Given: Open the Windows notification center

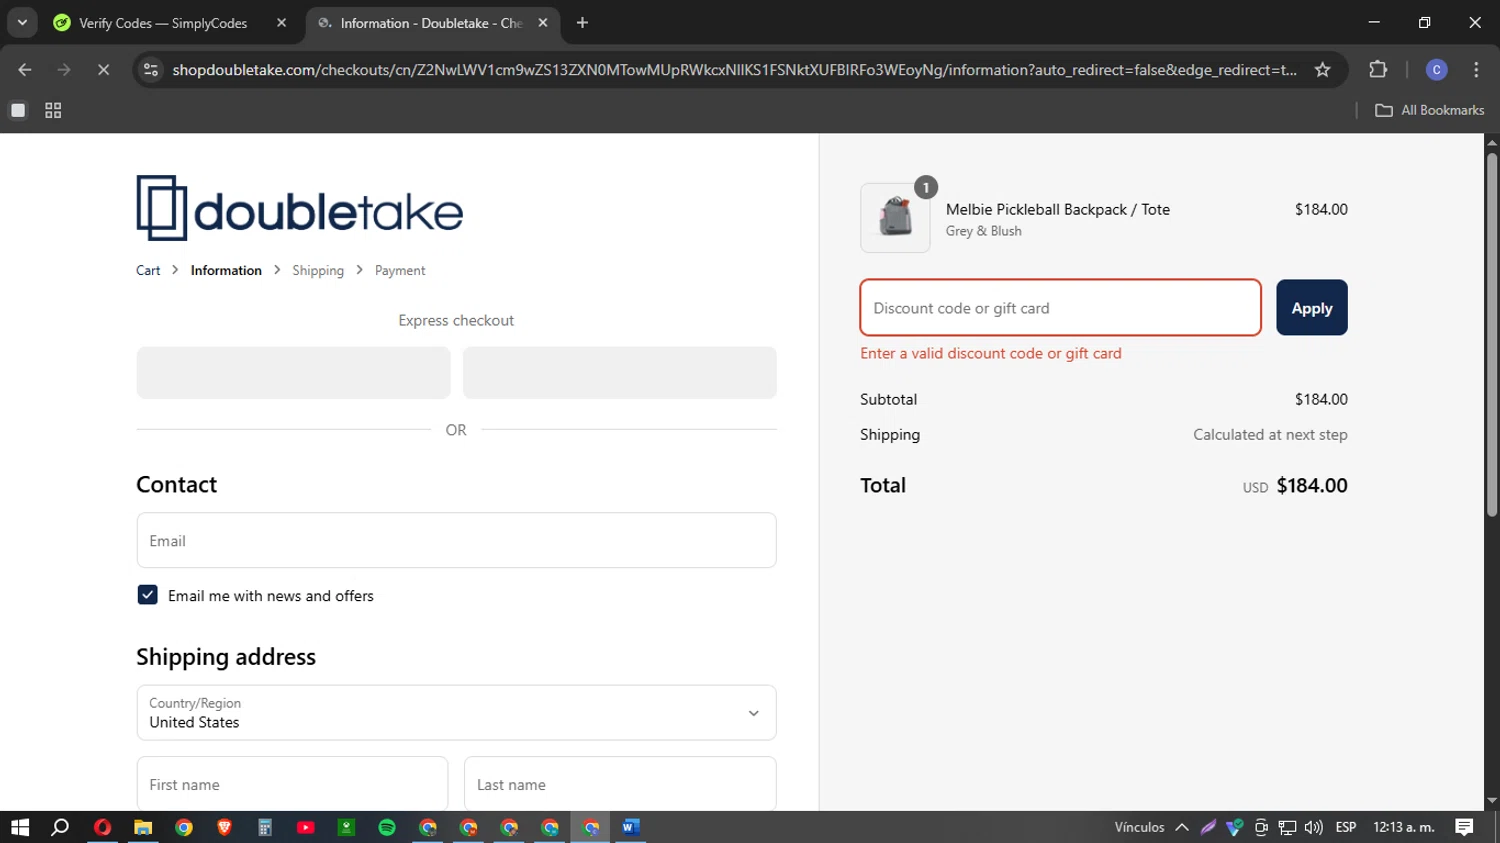Looking at the screenshot, I should (1465, 827).
